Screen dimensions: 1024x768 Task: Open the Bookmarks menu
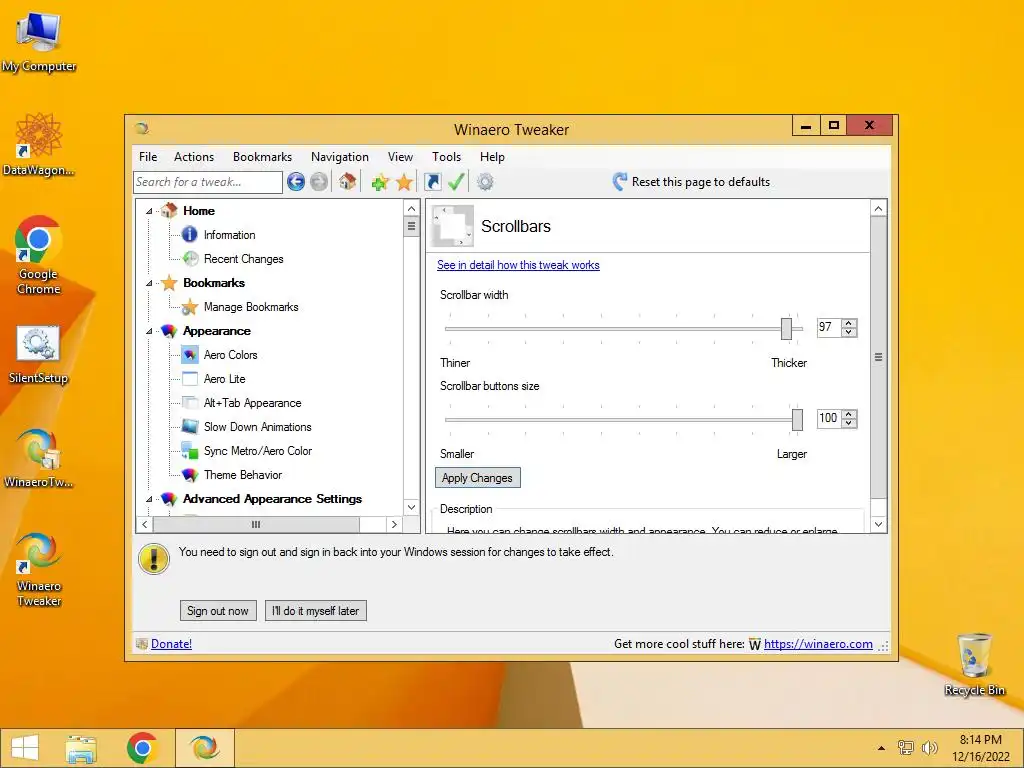[263, 157]
